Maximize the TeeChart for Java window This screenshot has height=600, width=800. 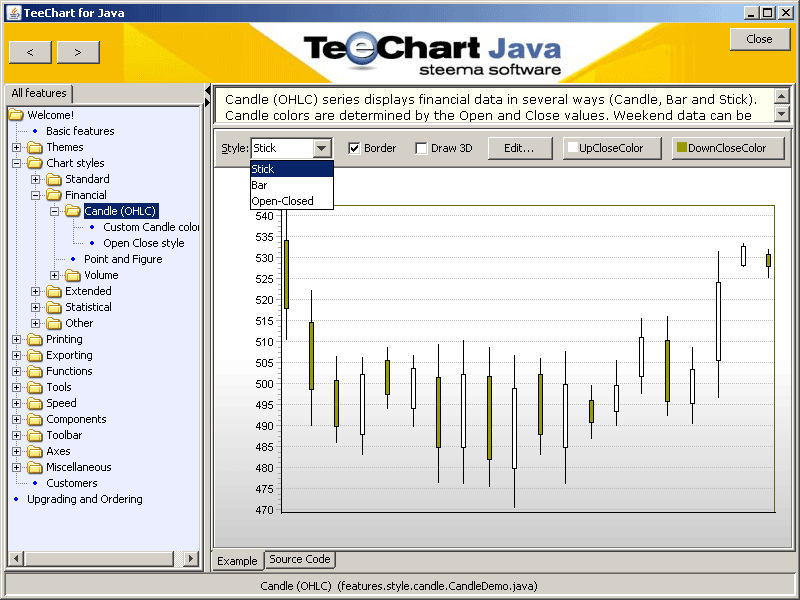tap(767, 13)
